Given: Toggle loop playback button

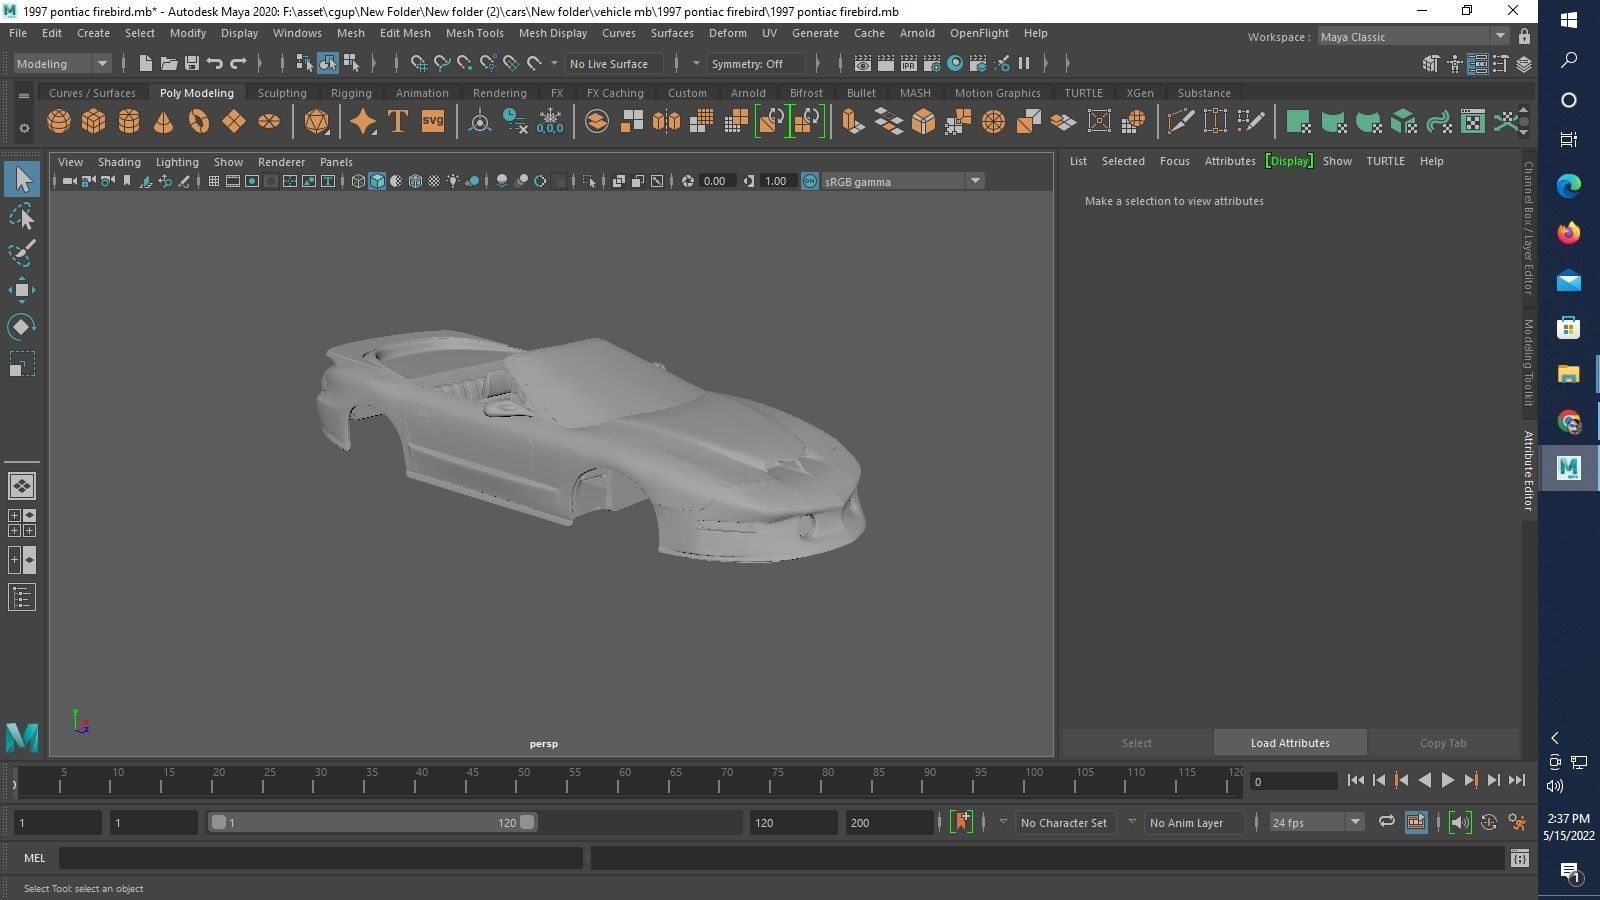Looking at the screenshot, I should [x=1386, y=822].
